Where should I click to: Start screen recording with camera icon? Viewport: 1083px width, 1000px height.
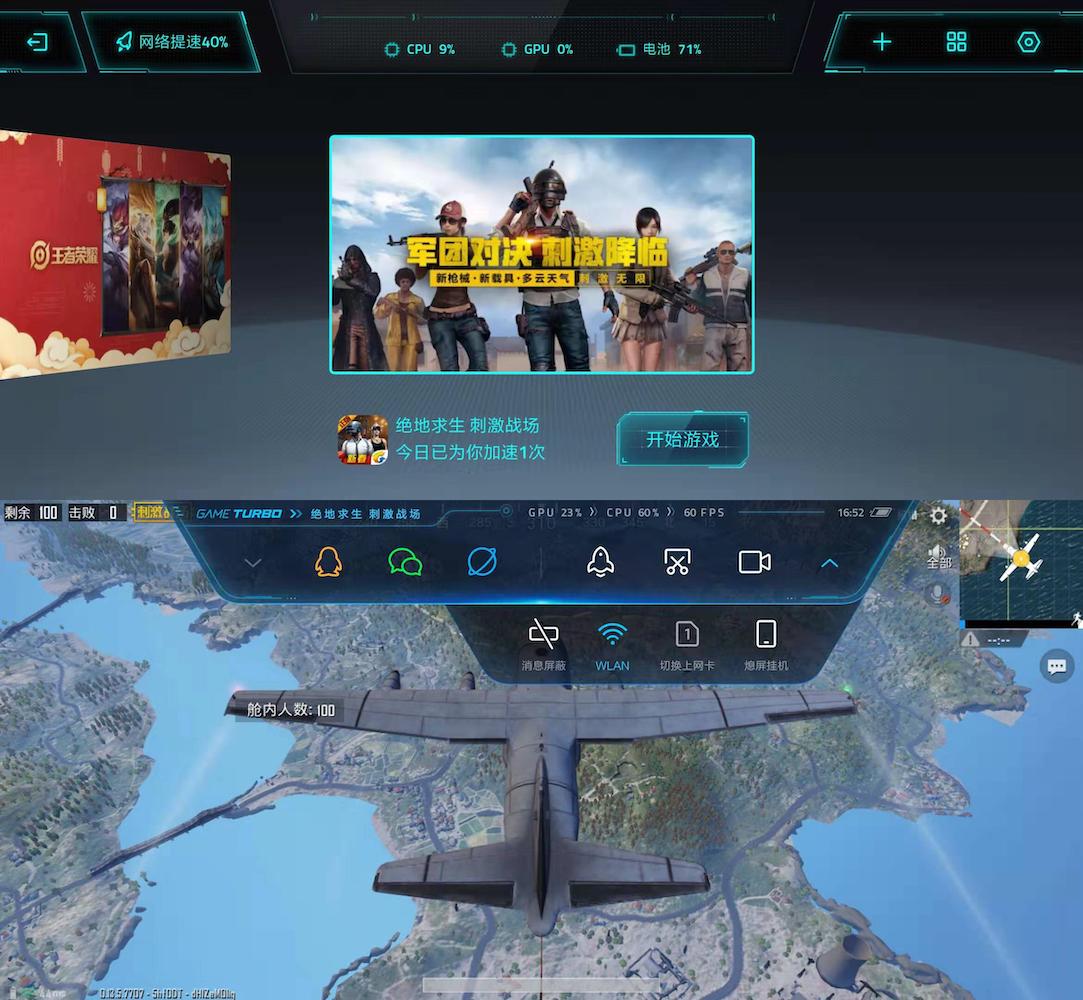(x=755, y=562)
